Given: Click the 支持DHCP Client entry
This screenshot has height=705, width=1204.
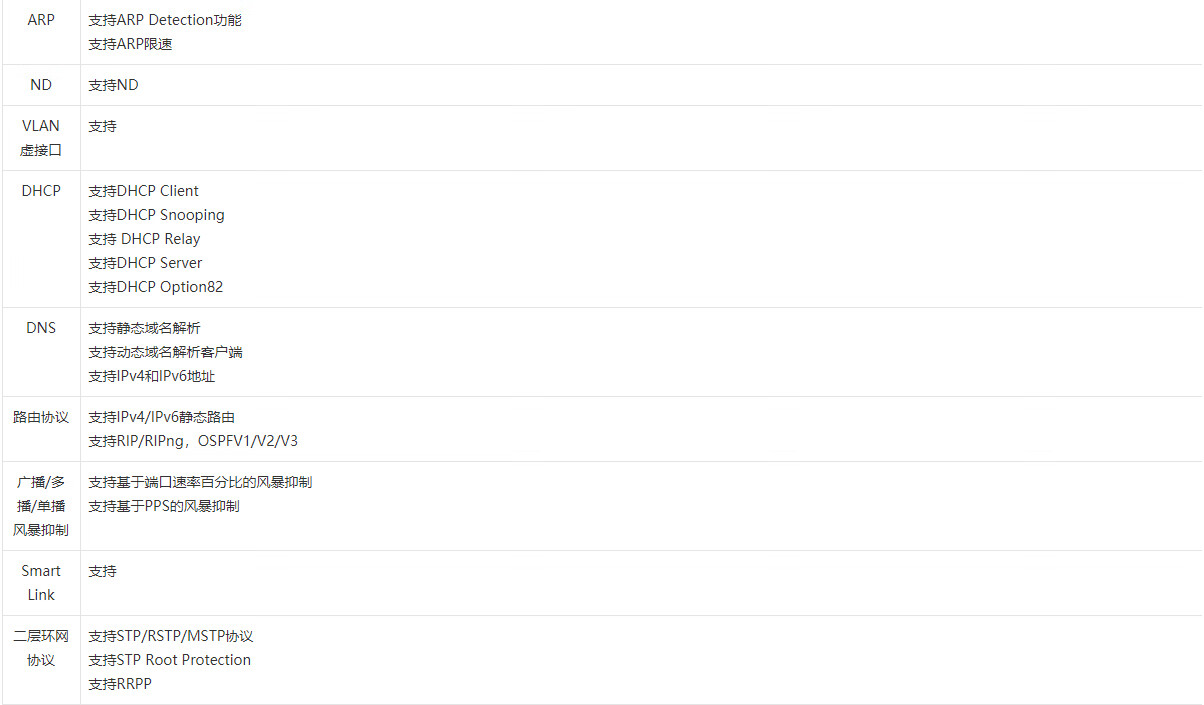Looking at the screenshot, I should pyautogui.click(x=143, y=191).
